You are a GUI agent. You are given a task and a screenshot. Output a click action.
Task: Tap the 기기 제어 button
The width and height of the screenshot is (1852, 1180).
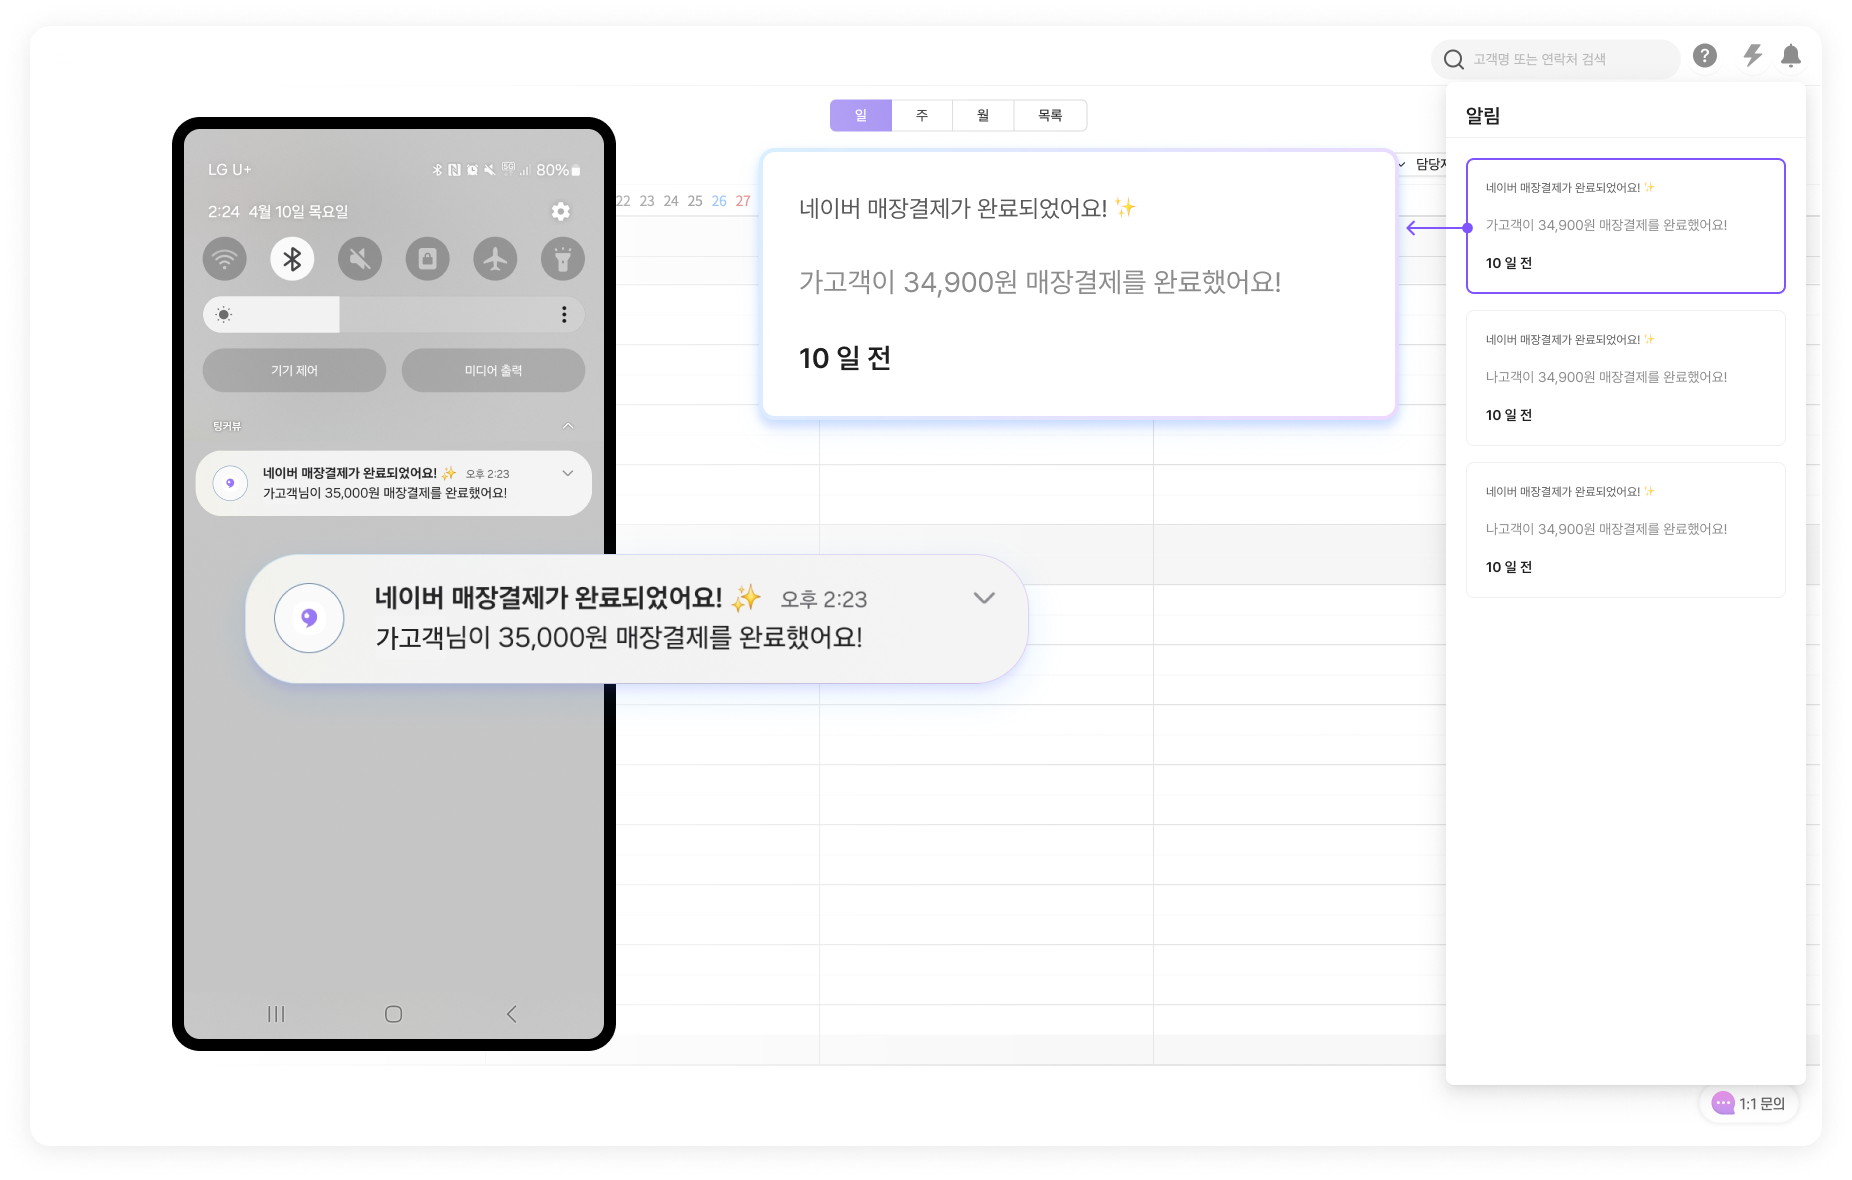tap(294, 370)
